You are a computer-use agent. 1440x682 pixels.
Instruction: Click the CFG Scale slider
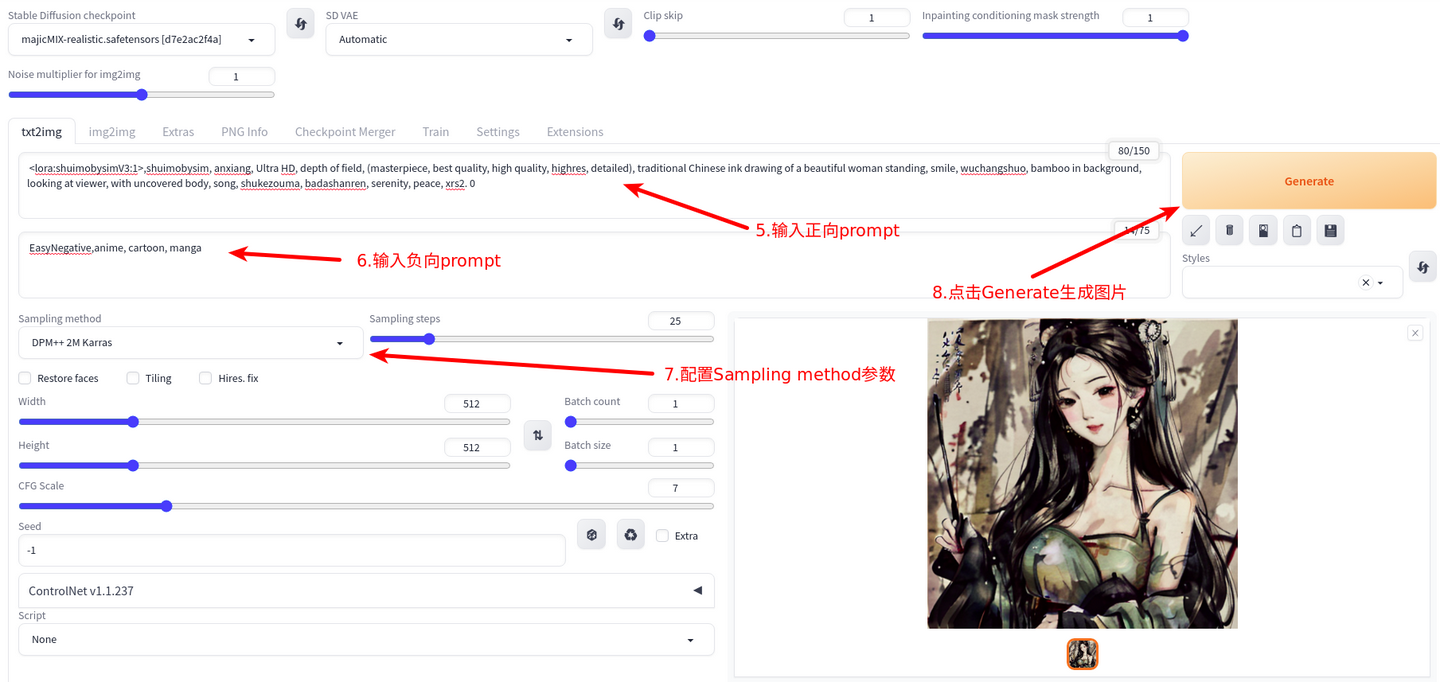point(366,506)
